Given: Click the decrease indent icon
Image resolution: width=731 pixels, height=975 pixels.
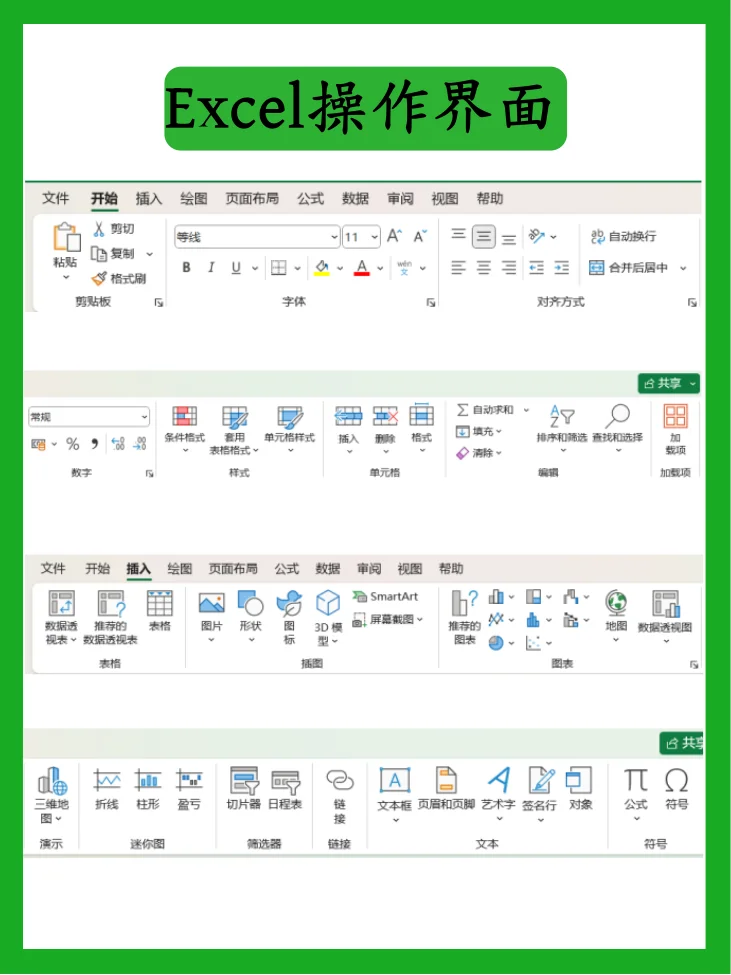Looking at the screenshot, I should point(536,267).
